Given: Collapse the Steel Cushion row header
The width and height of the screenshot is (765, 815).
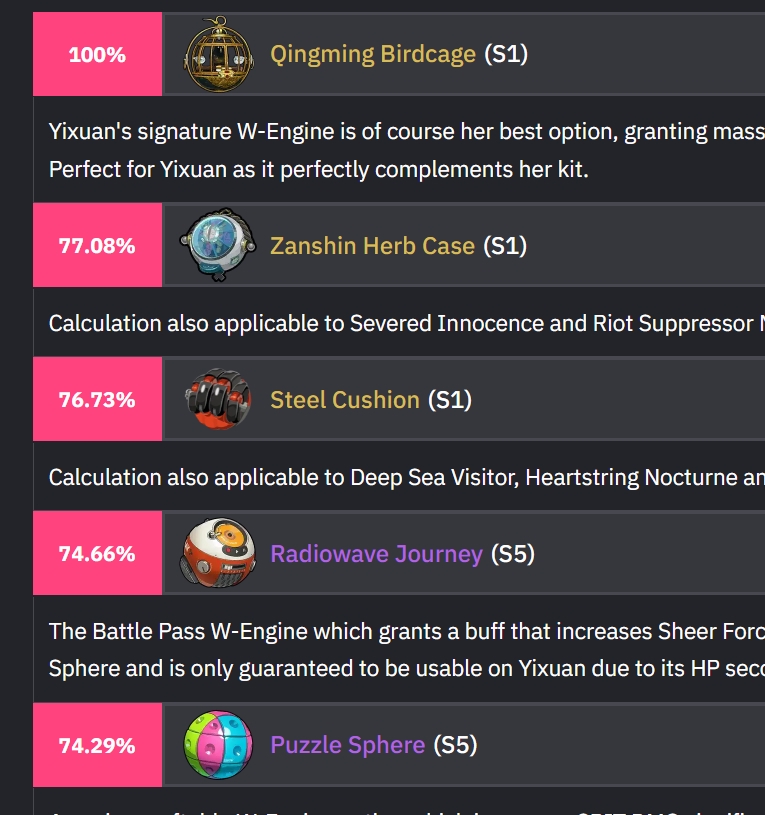Looking at the screenshot, I should pyautogui.click(x=399, y=399).
